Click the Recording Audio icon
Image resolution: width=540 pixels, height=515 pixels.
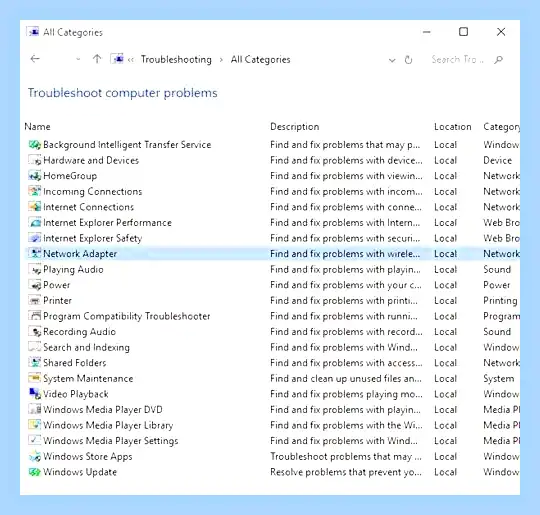point(35,331)
